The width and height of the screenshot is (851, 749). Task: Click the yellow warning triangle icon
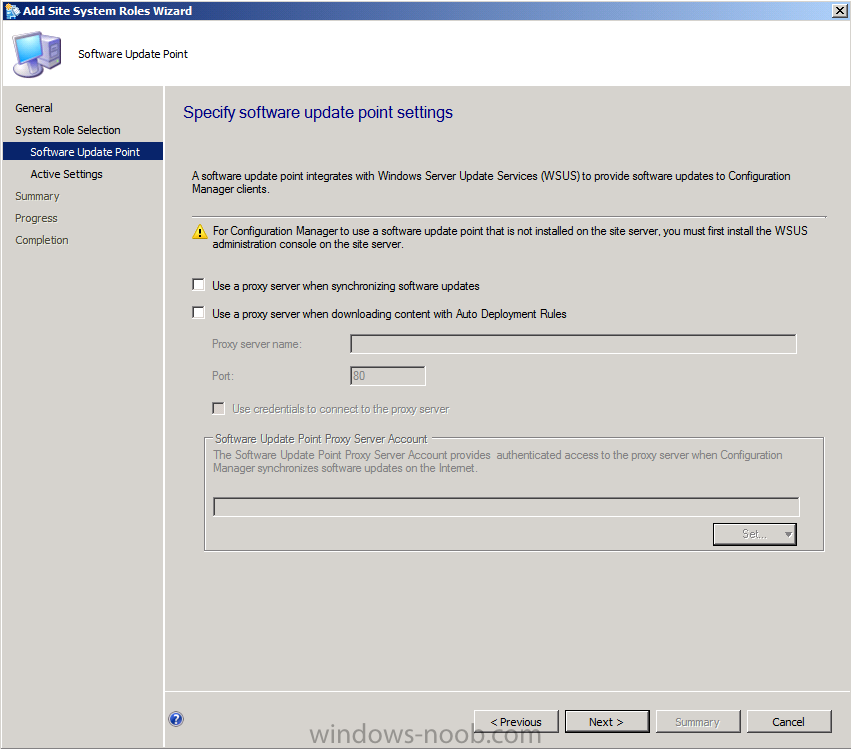tap(200, 232)
